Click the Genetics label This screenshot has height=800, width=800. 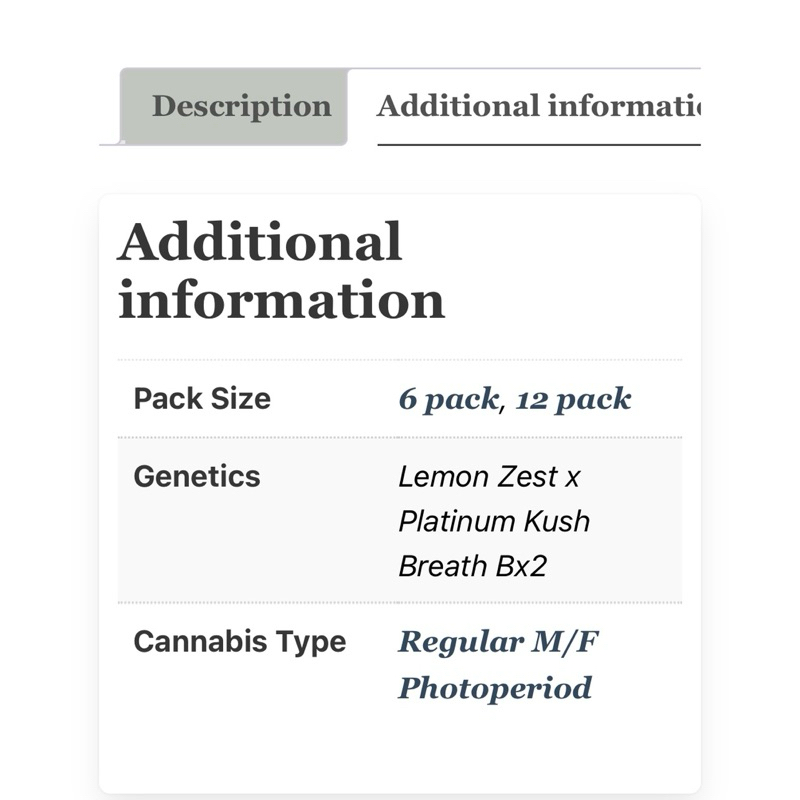(x=197, y=477)
